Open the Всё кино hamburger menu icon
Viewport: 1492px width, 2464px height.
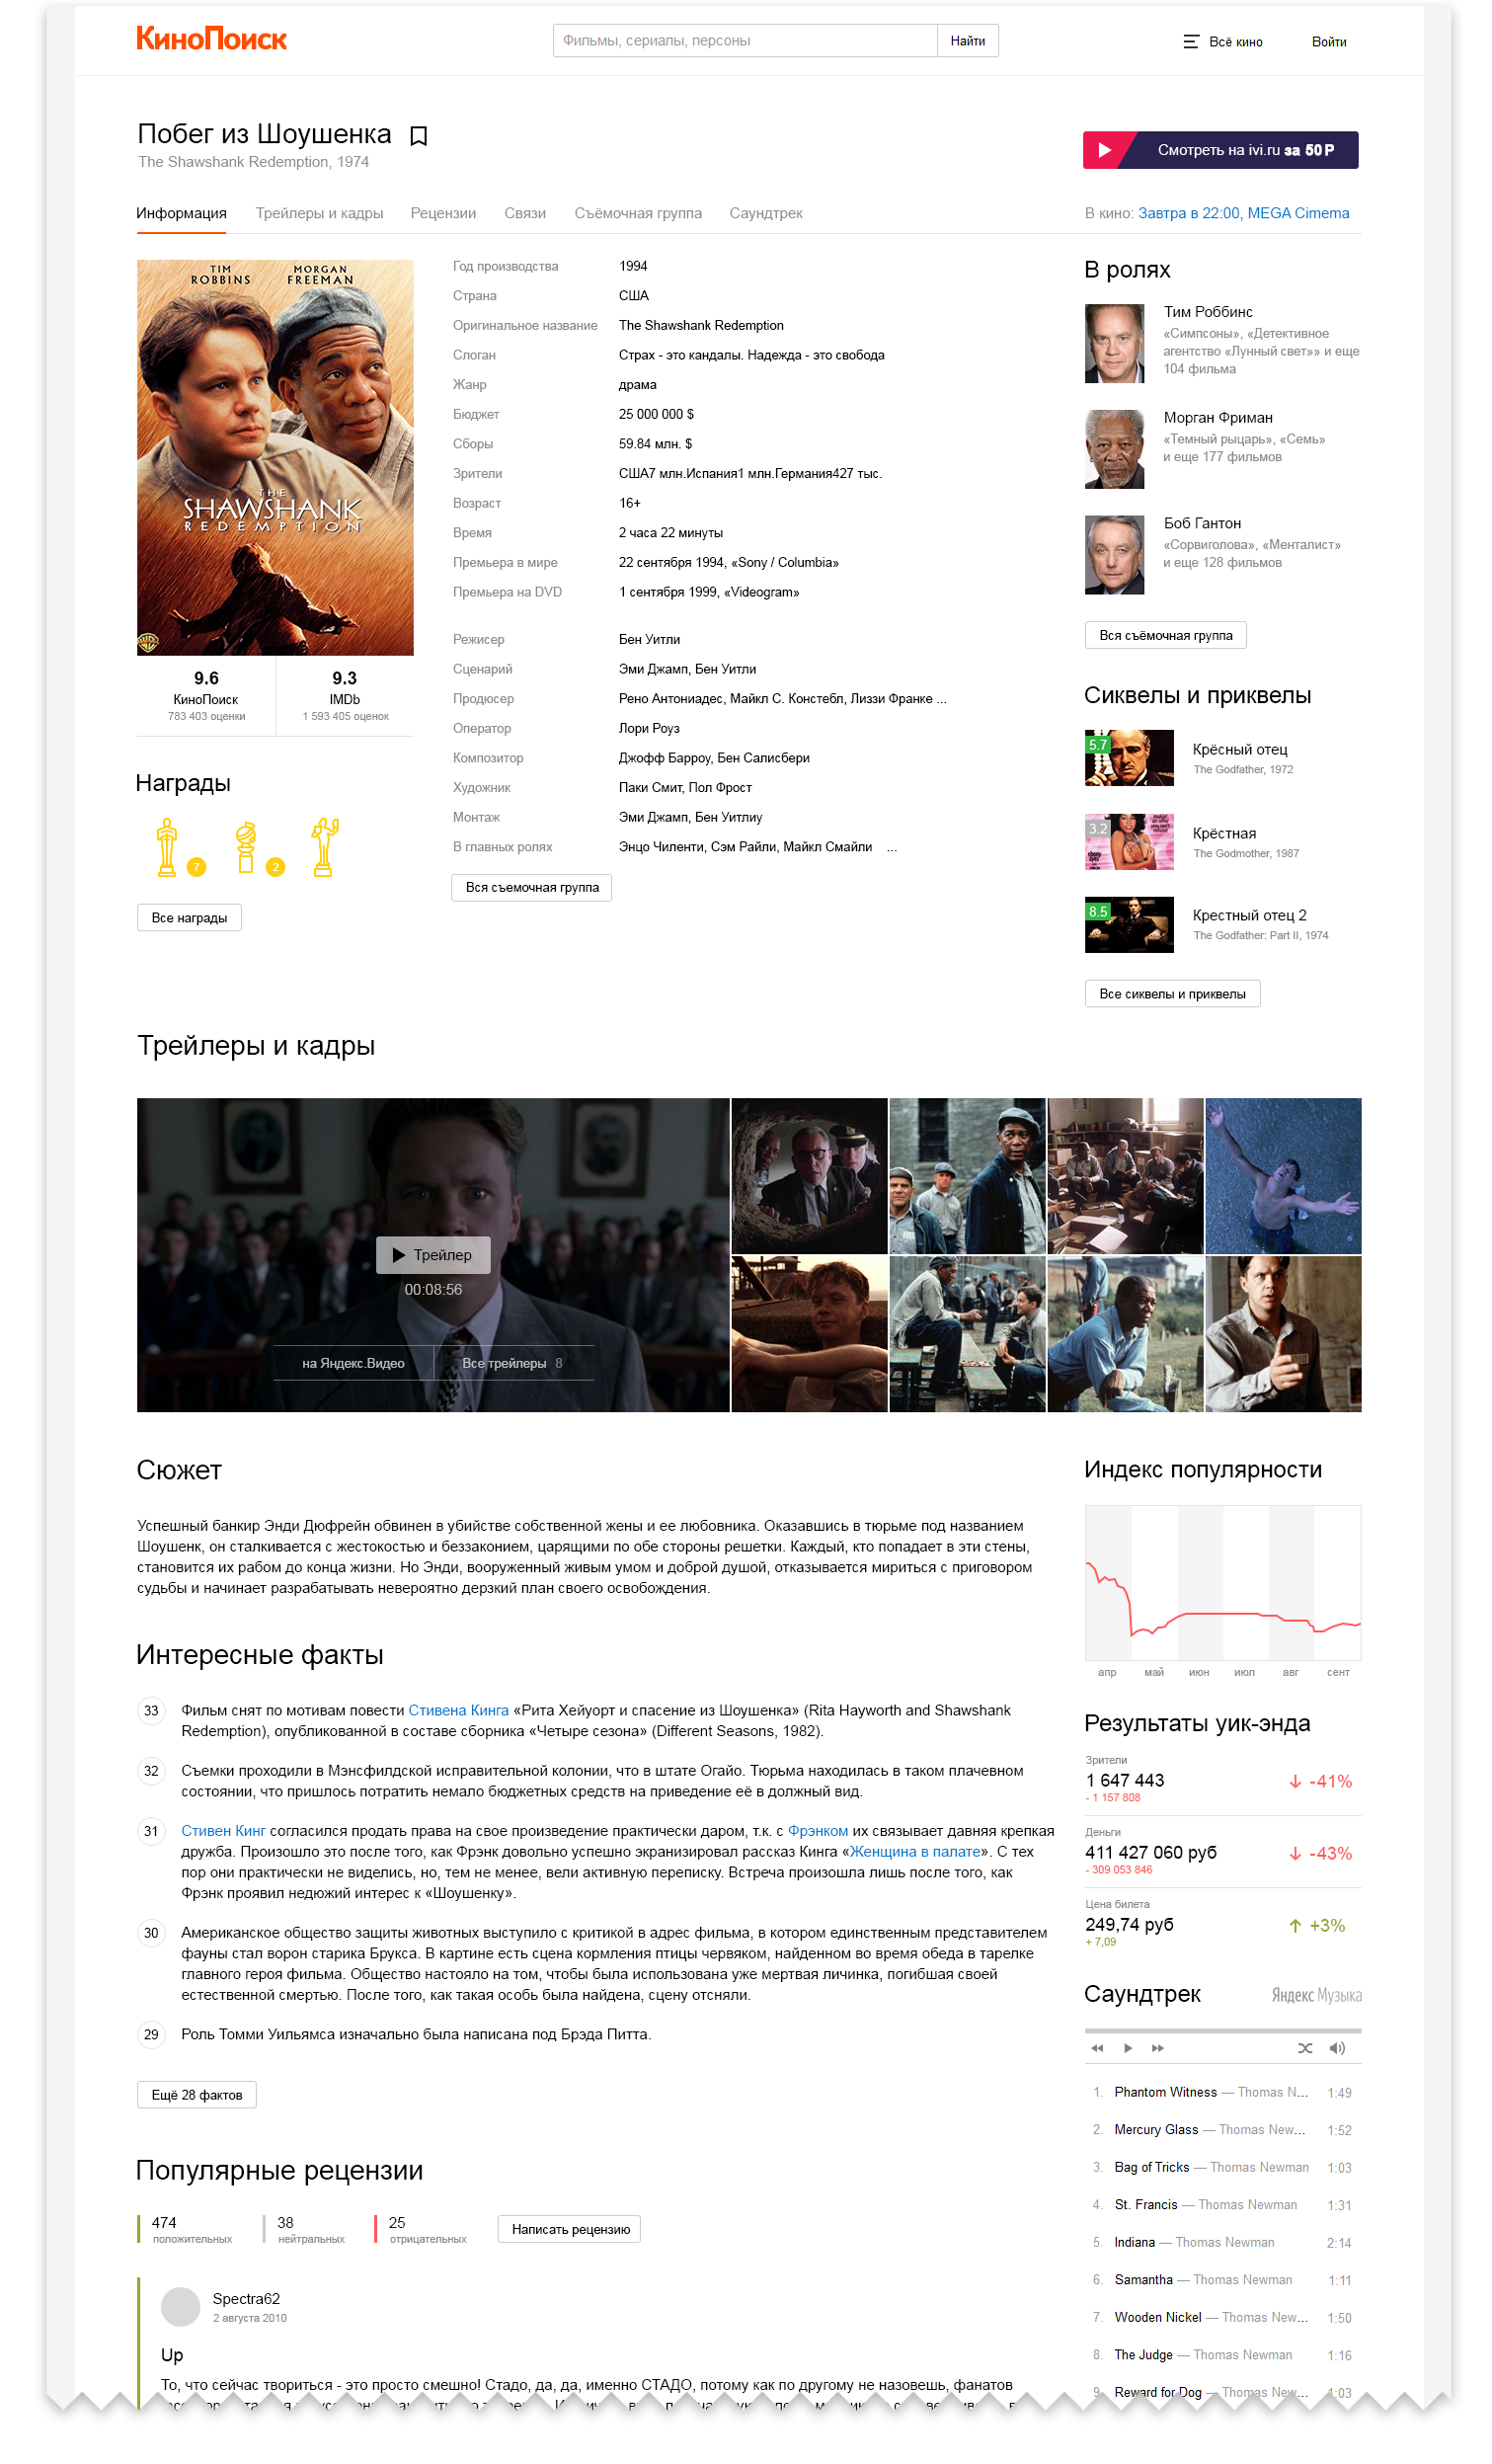pos(1190,42)
